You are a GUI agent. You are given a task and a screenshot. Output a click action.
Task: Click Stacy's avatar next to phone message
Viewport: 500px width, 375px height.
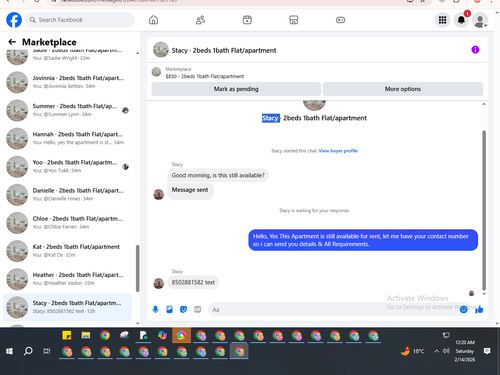coord(159,283)
